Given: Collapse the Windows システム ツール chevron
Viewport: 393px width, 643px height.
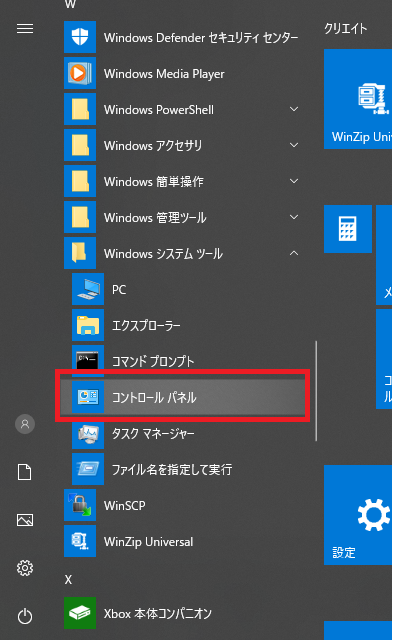Looking at the screenshot, I should pos(294,253).
